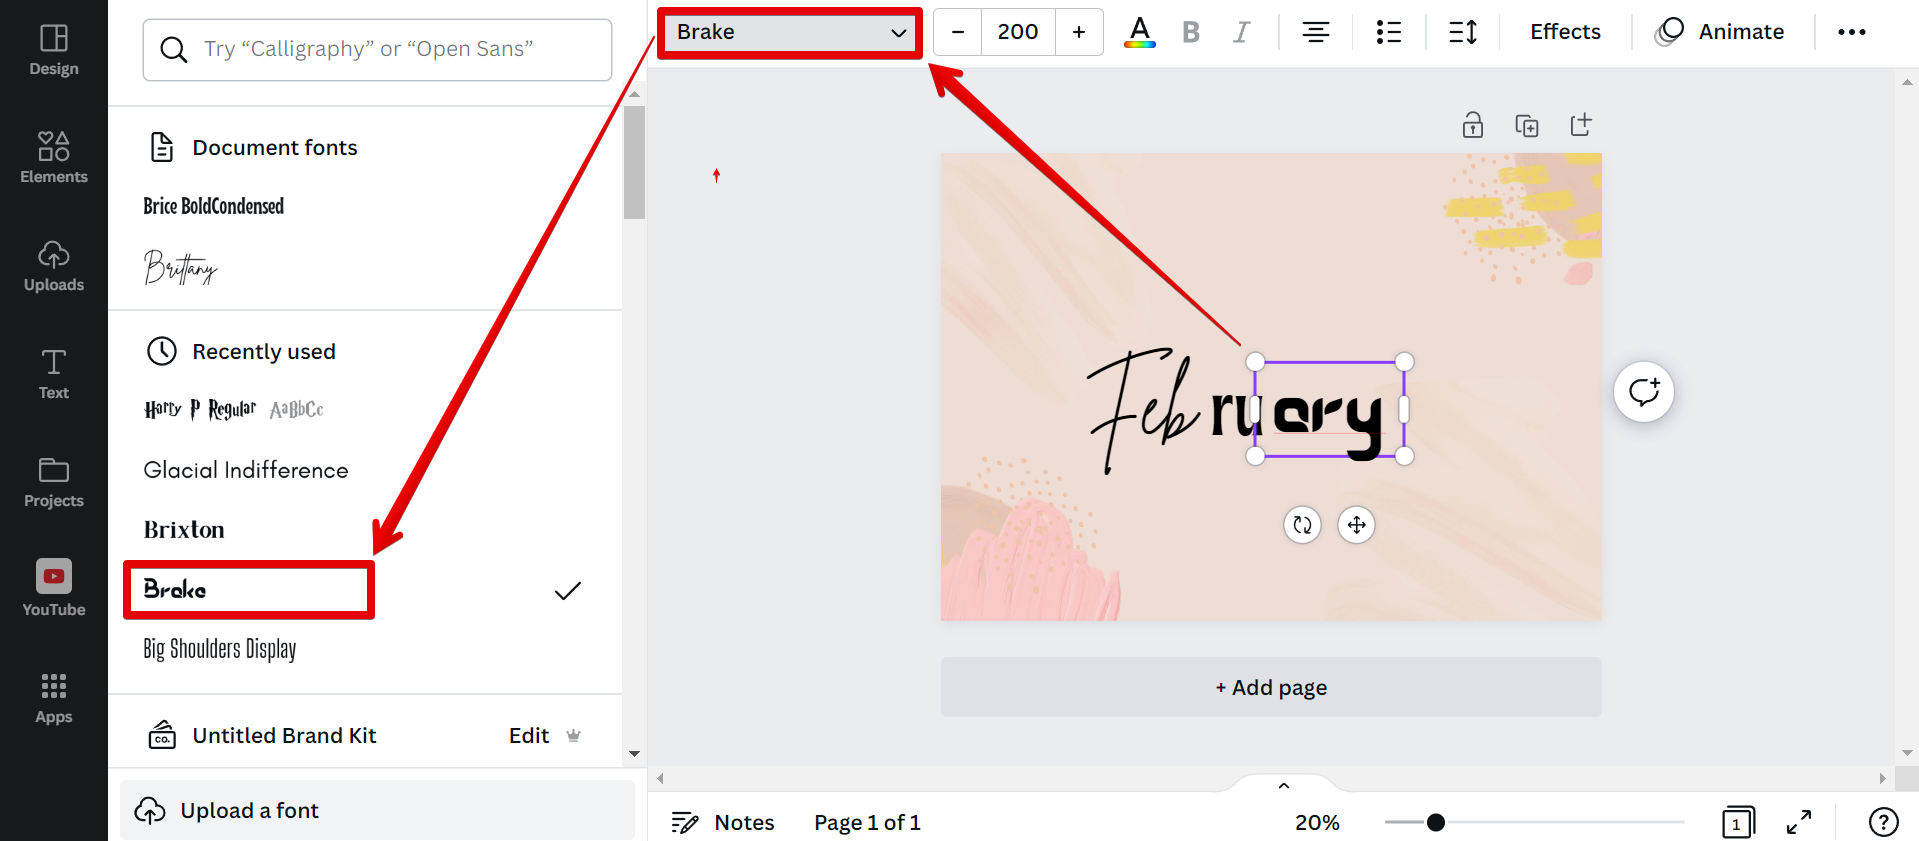Click the canvas horizontal scroll right arrow
Image resolution: width=1919 pixels, height=841 pixels.
[x=1883, y=778]
